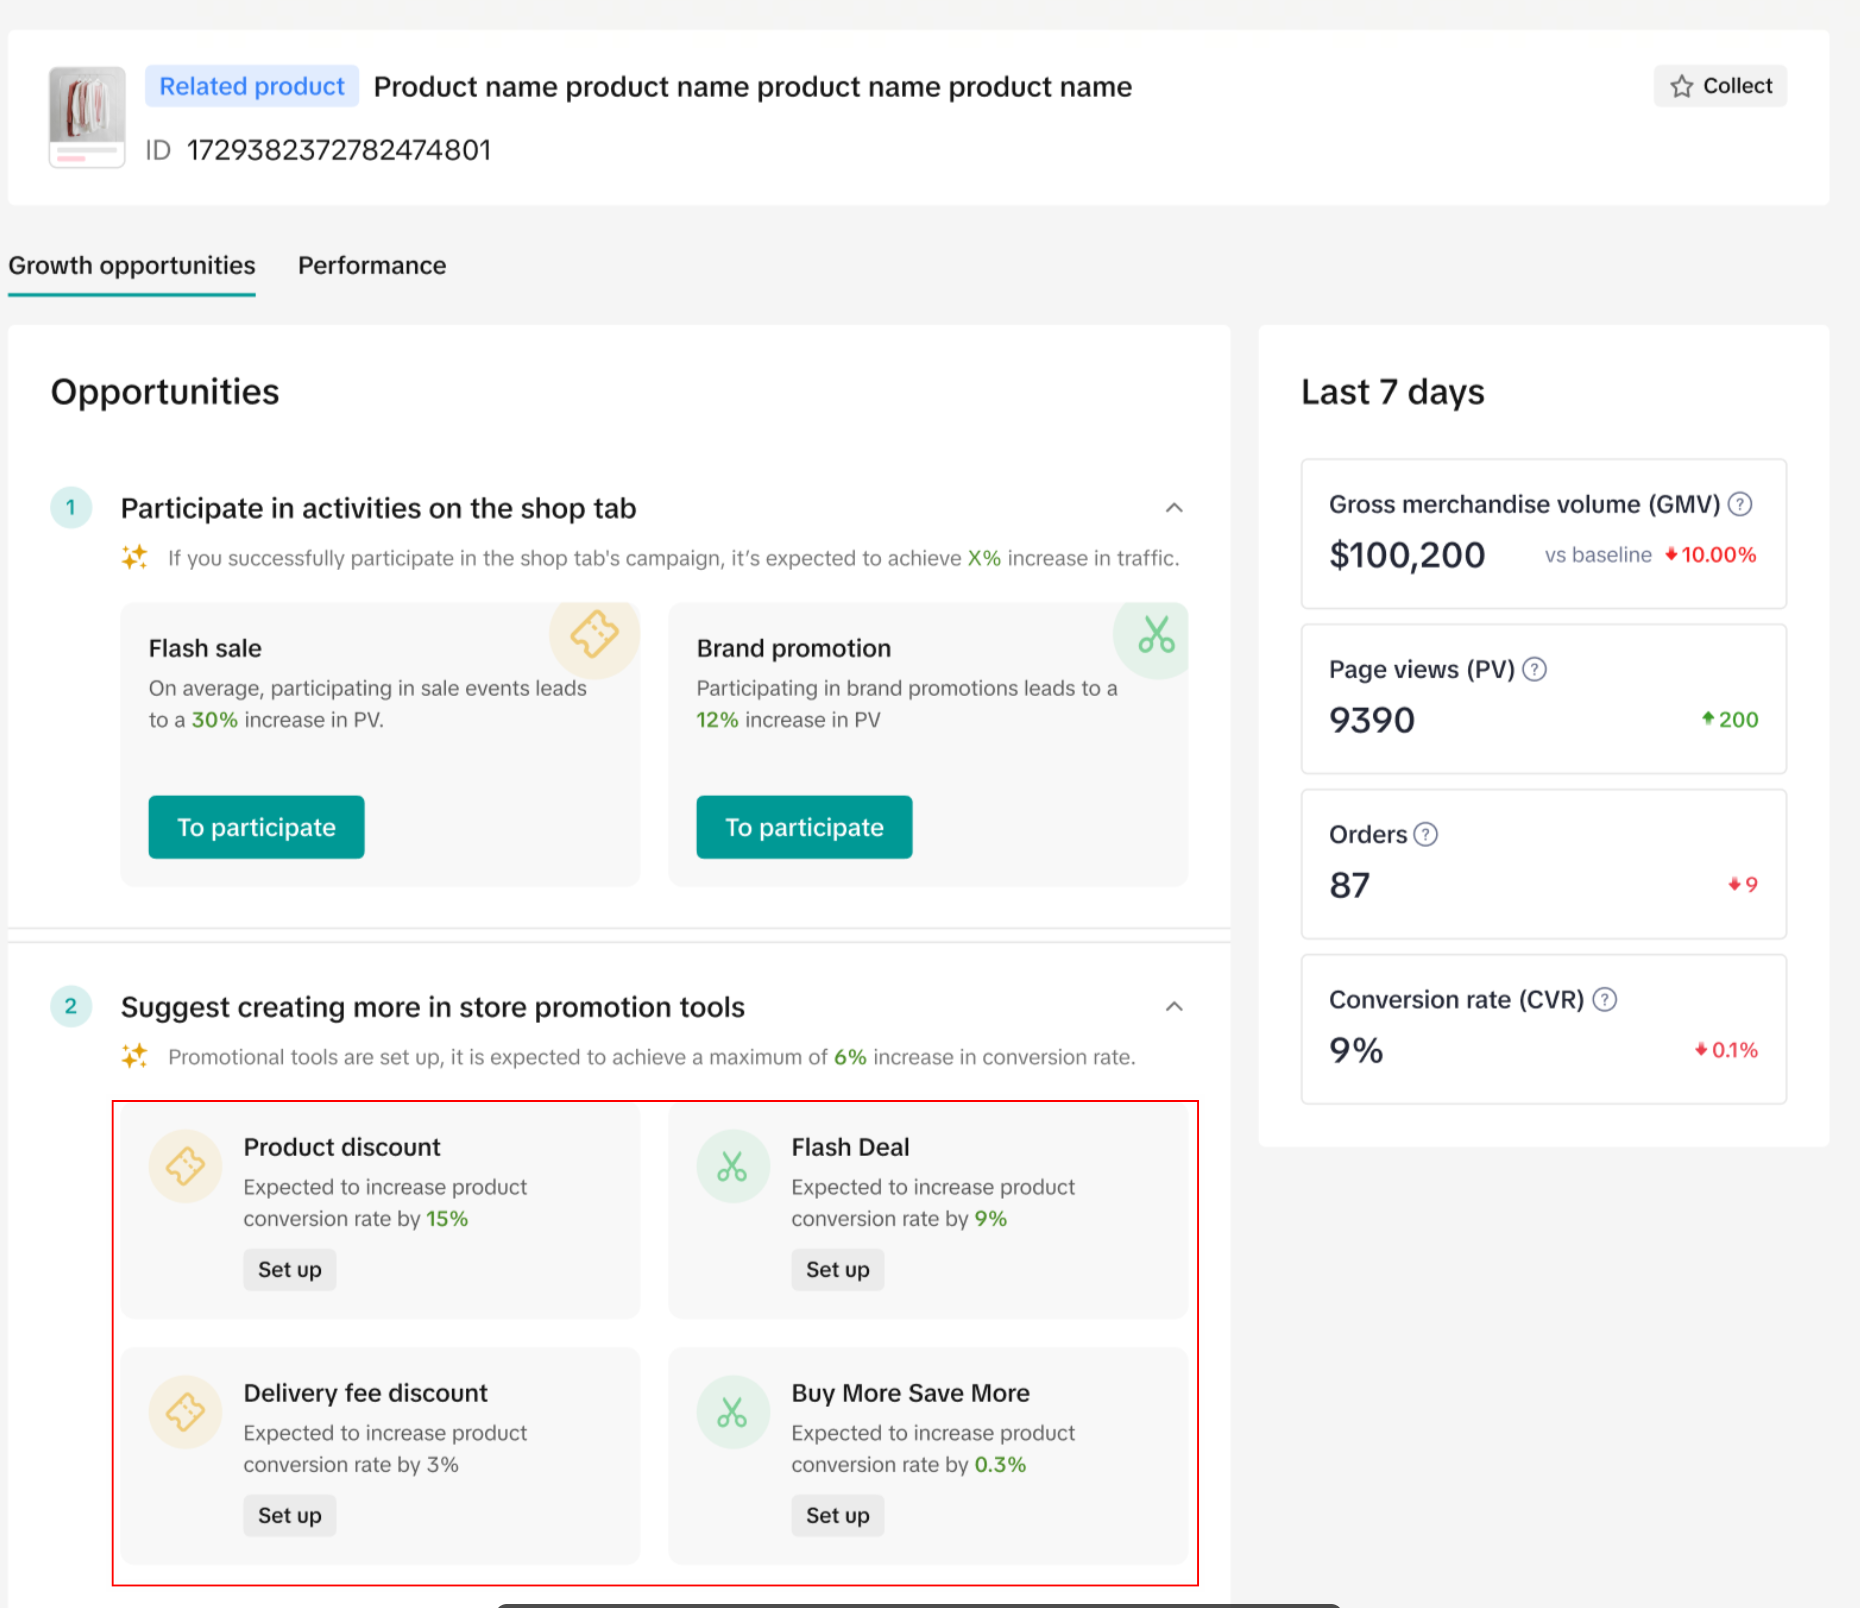Set up the Product discount promotion

click(x=289, y=1269)
